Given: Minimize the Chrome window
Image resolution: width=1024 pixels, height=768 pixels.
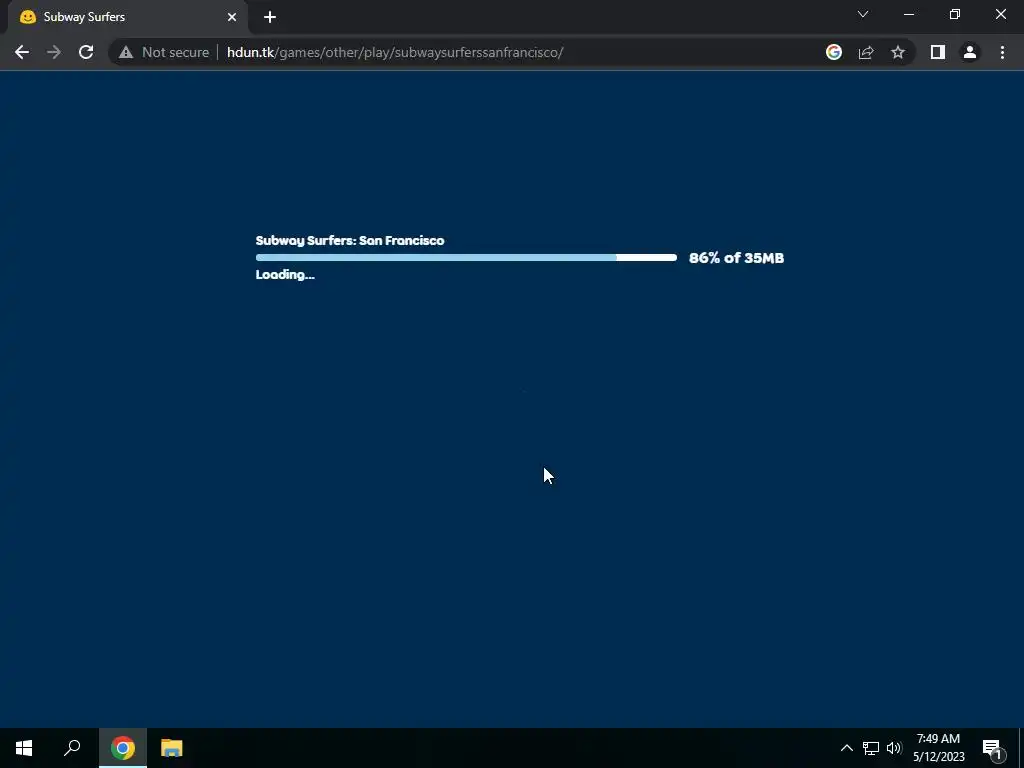Looking at the screenshot, I should point(909,14).
